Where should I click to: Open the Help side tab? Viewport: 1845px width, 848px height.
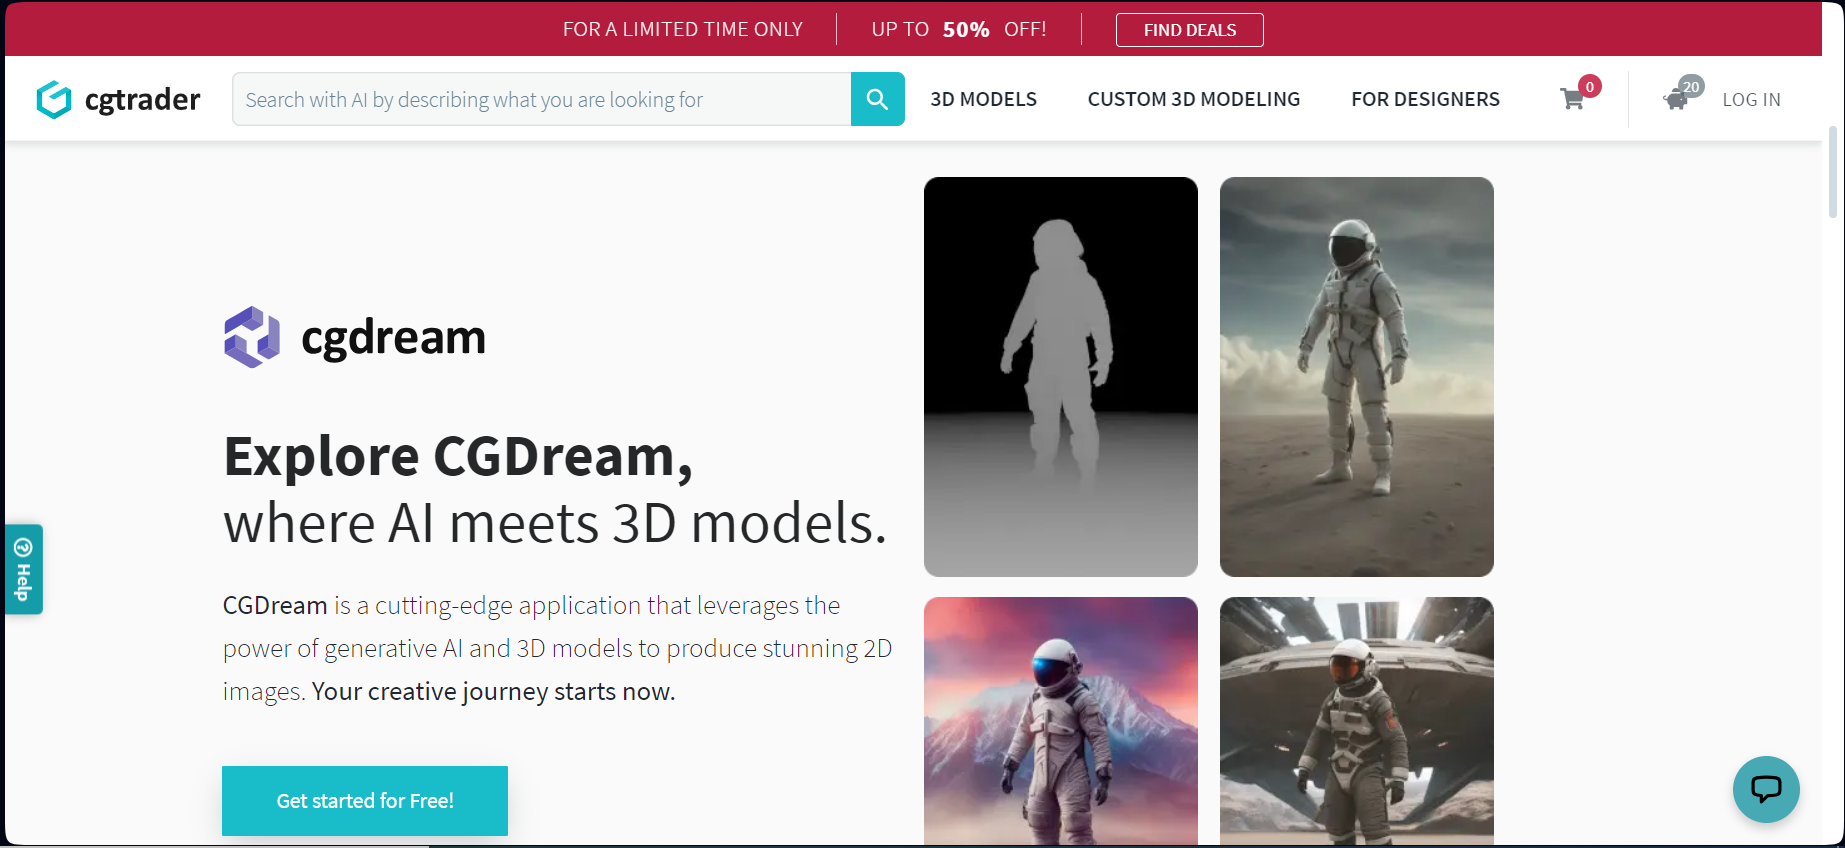[x=23, y=569]
